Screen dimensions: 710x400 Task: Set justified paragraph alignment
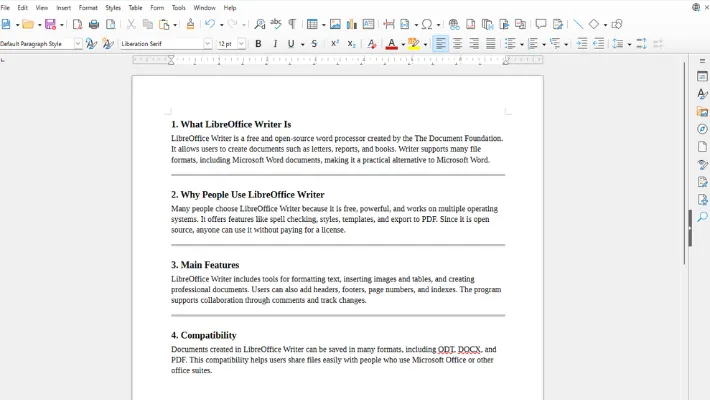click(490, 43)
